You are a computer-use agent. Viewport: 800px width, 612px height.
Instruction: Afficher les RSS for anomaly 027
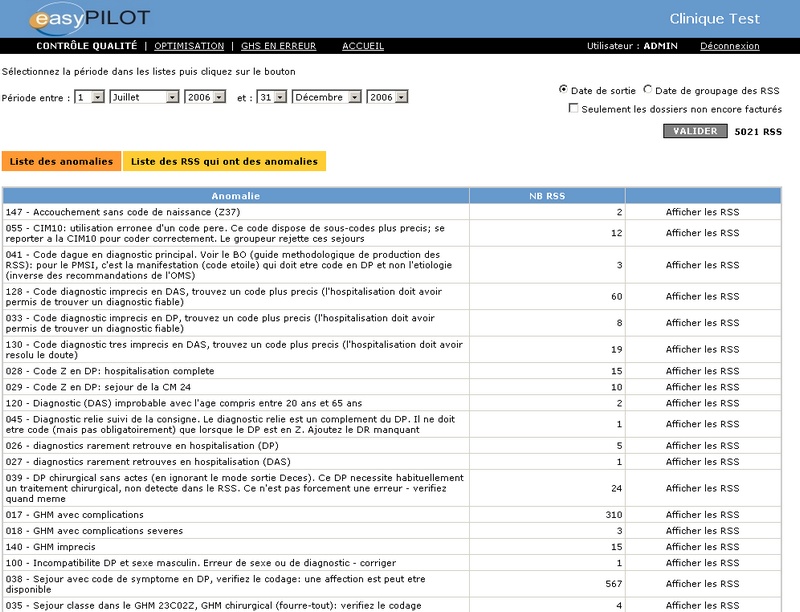[x=703, y=462]
